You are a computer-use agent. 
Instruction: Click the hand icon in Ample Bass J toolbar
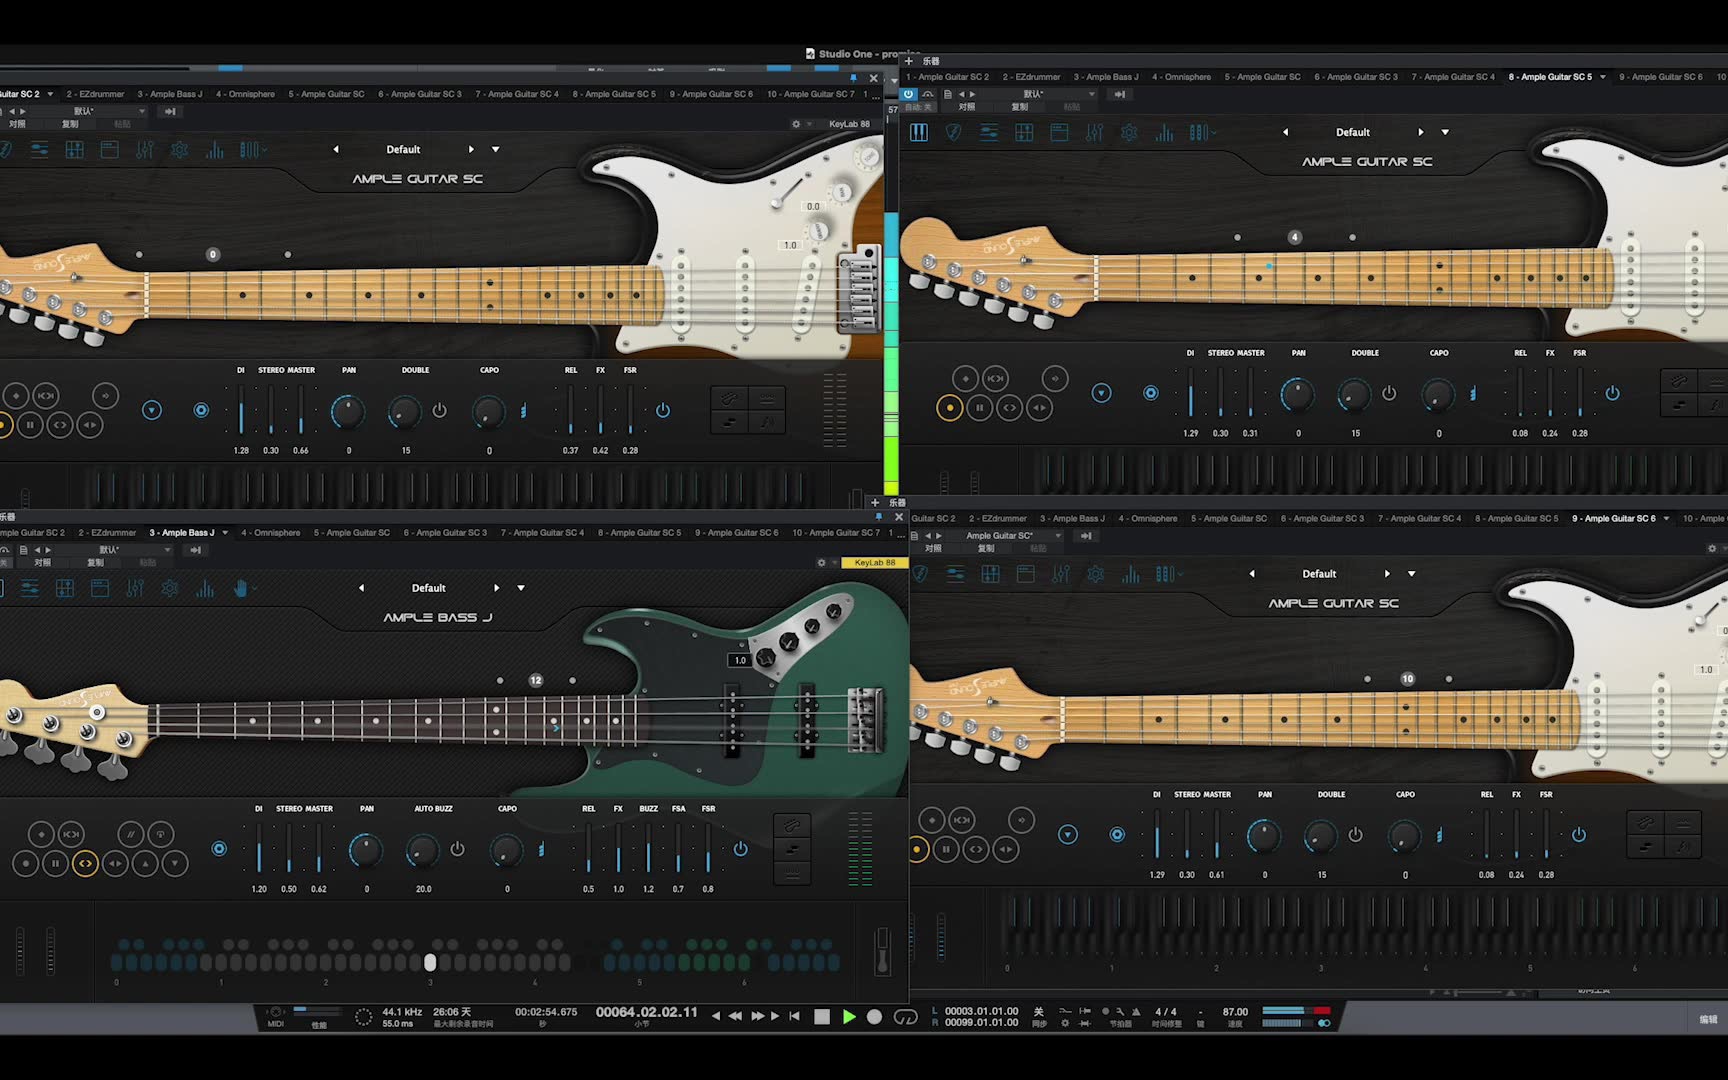pos(241,588)
